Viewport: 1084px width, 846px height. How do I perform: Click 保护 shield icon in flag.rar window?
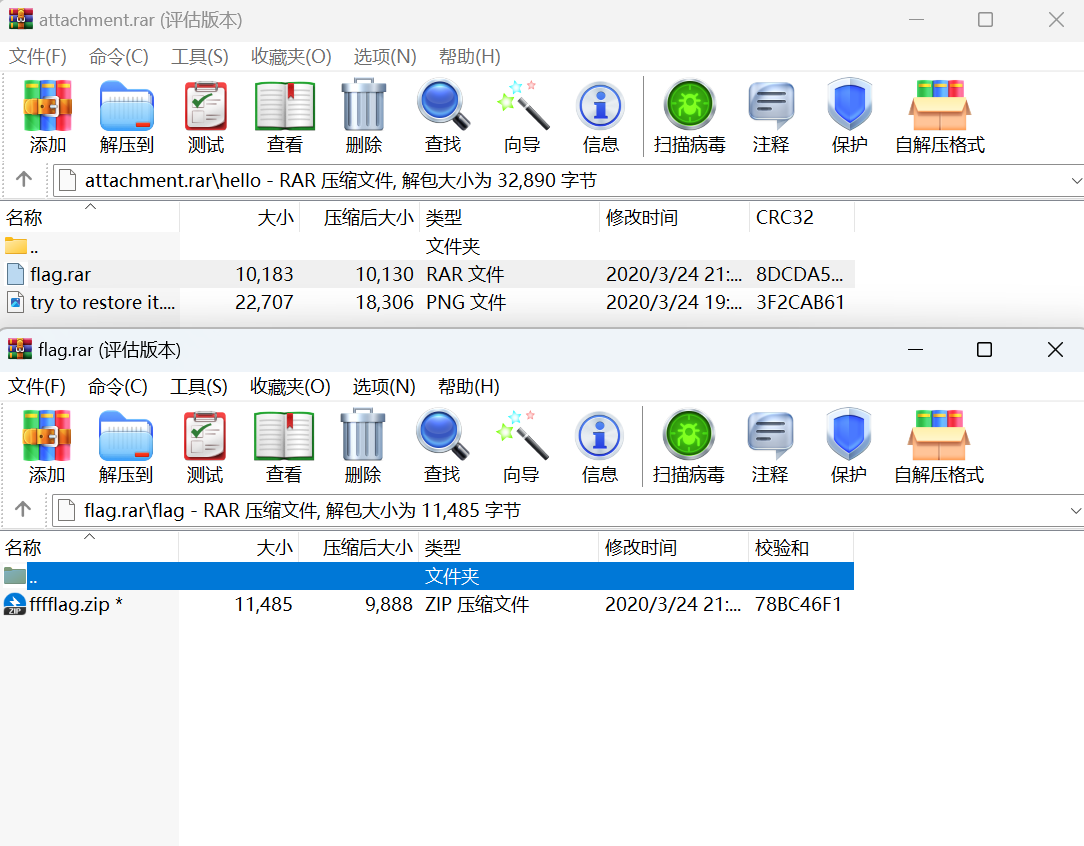(x=849, y=434)
